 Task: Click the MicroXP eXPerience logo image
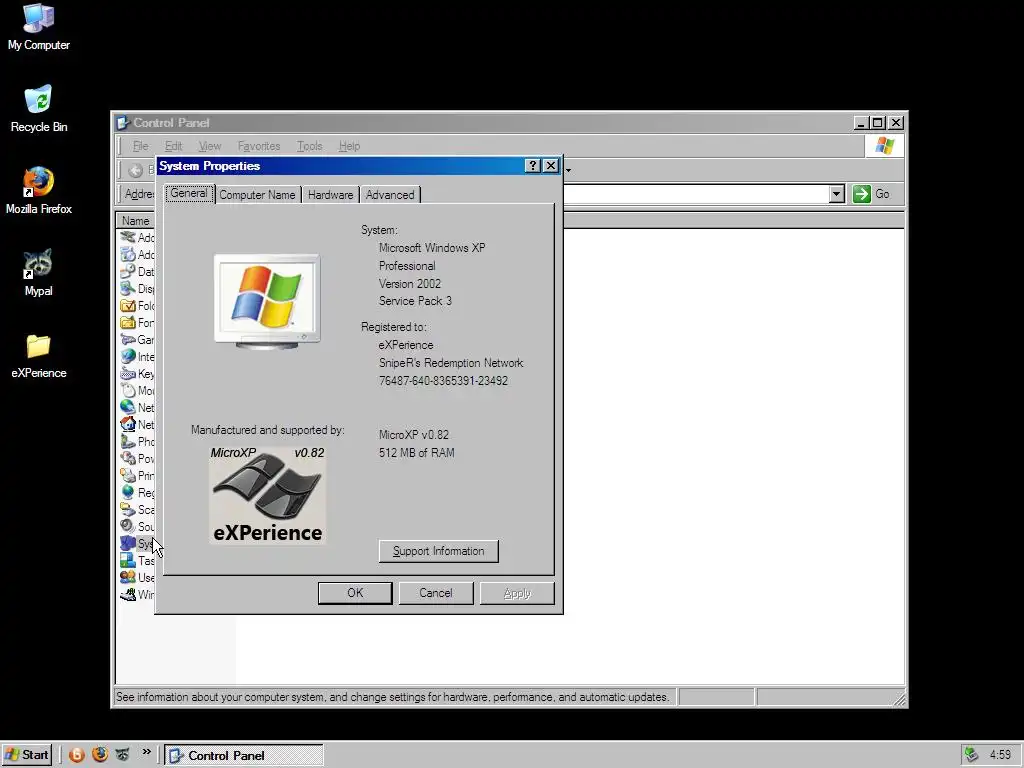(268, 495)
